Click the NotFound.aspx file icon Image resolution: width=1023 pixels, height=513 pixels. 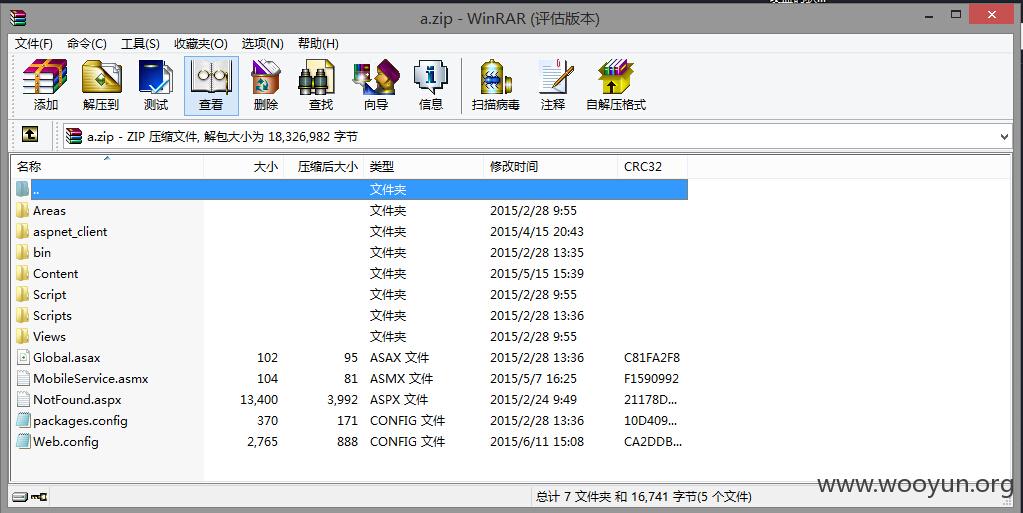click(23, 399)
